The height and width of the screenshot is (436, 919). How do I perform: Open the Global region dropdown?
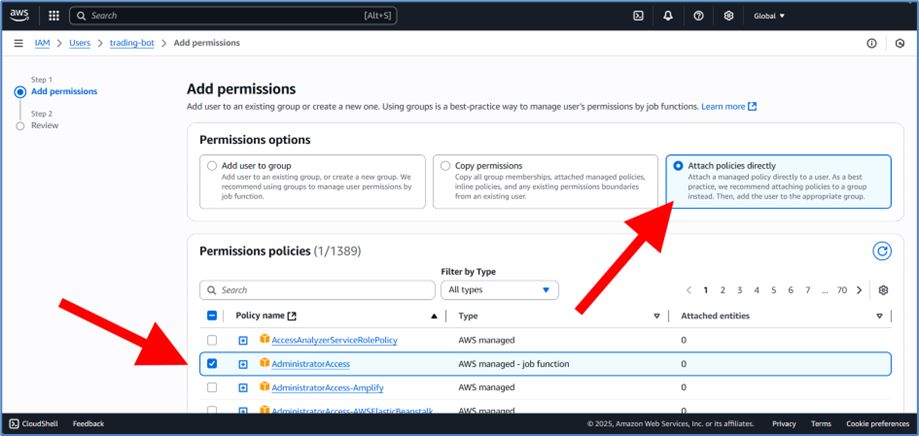click(x=769, y=16)
